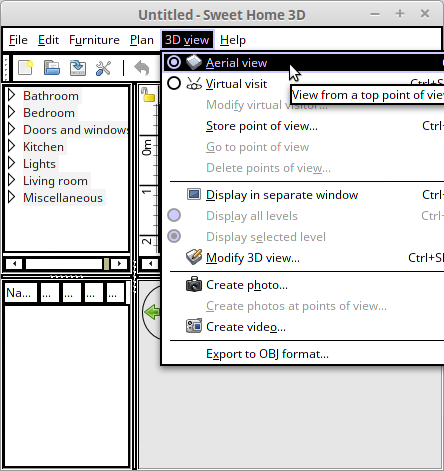Maximize the Sweet Home 3D window
The image size is (444, 471).
[x=400, y=14]
